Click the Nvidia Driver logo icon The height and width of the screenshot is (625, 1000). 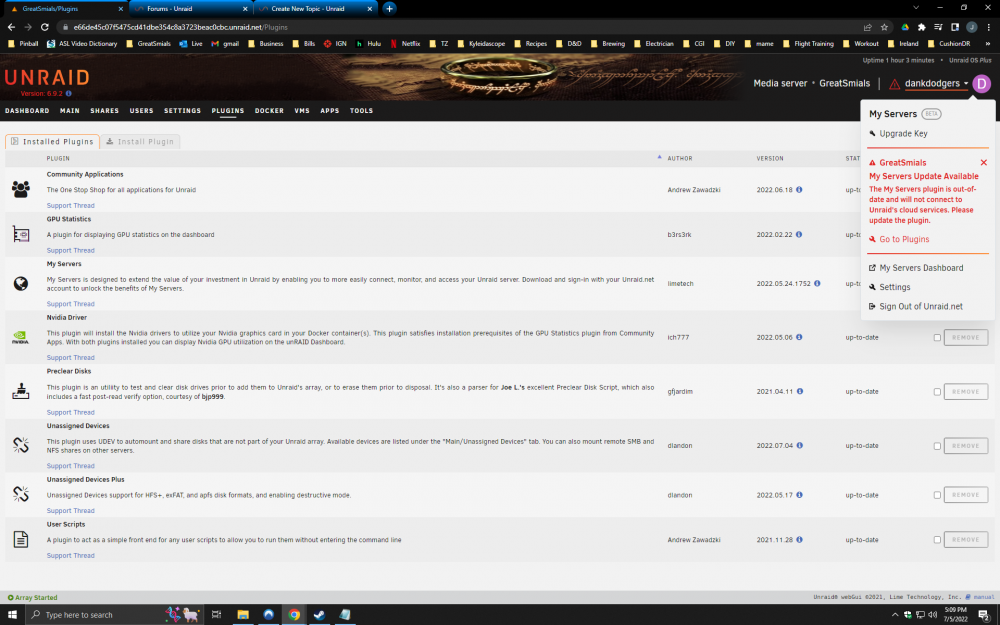tap(20, 337)
